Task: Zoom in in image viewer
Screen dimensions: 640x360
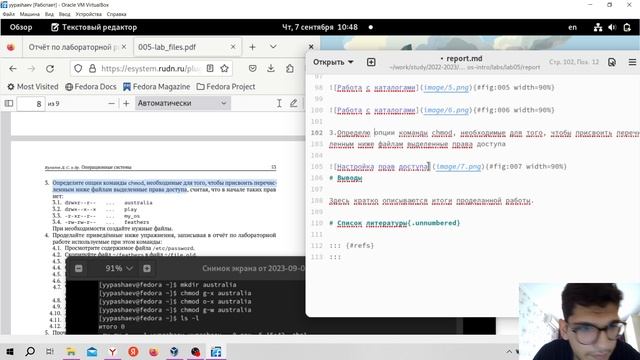Action: (x=147, y=268)
